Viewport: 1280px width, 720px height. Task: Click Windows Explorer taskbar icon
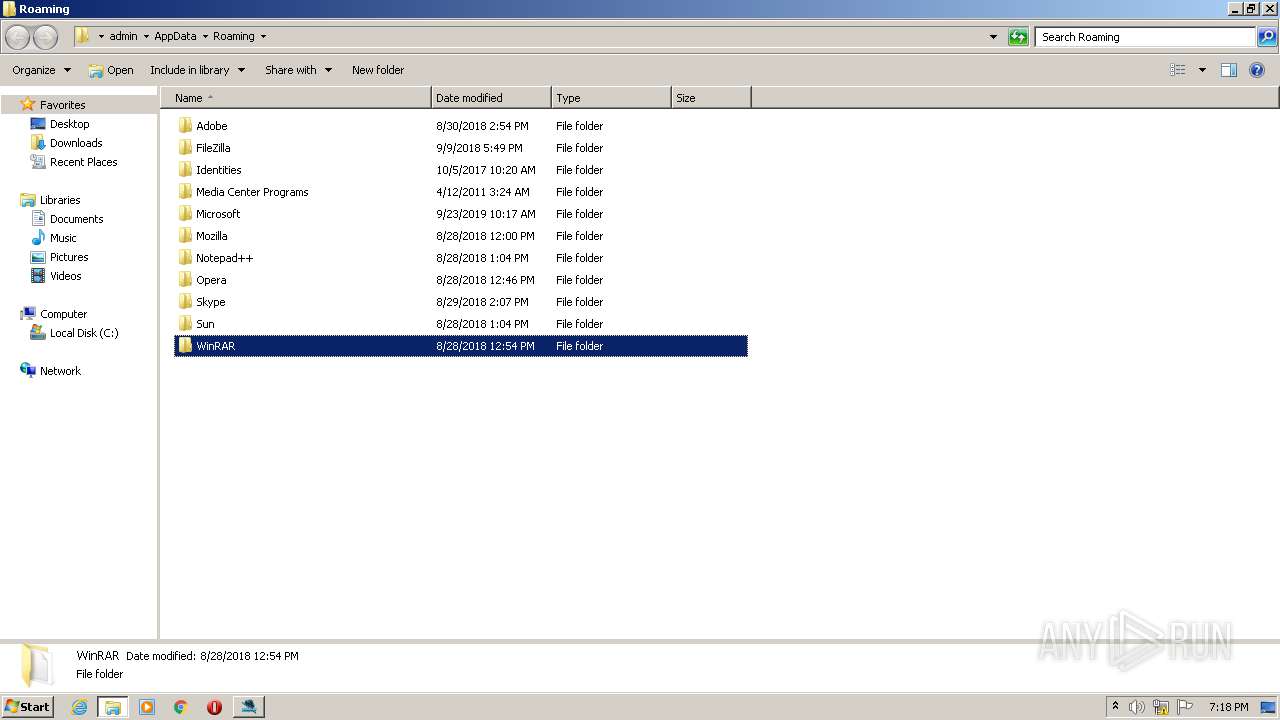click(x=113, y=707)
